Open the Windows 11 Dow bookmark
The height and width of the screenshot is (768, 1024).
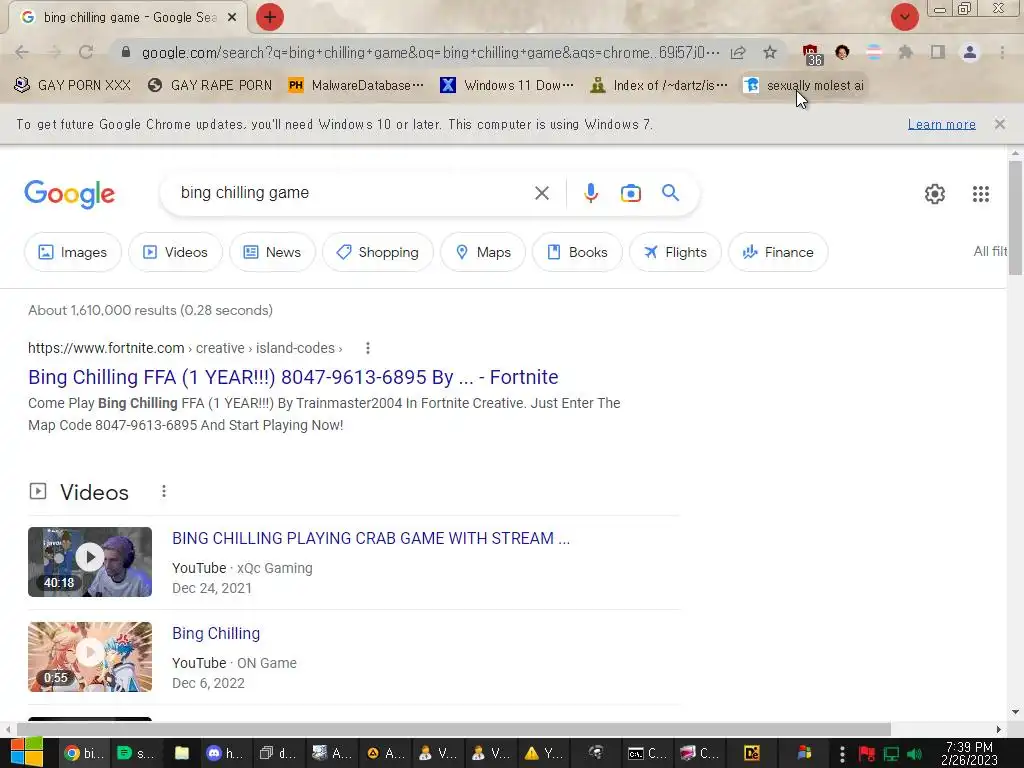(507, 86)
